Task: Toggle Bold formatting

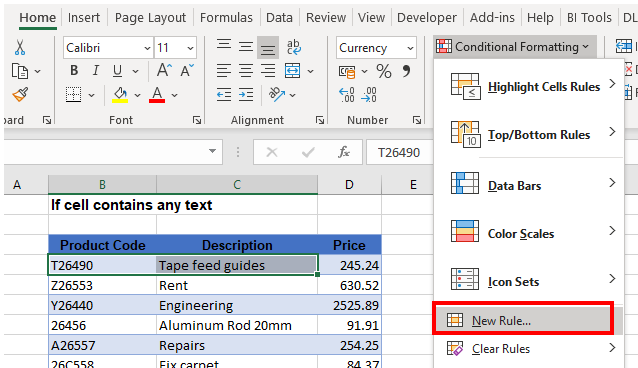Action: (74, 71)
